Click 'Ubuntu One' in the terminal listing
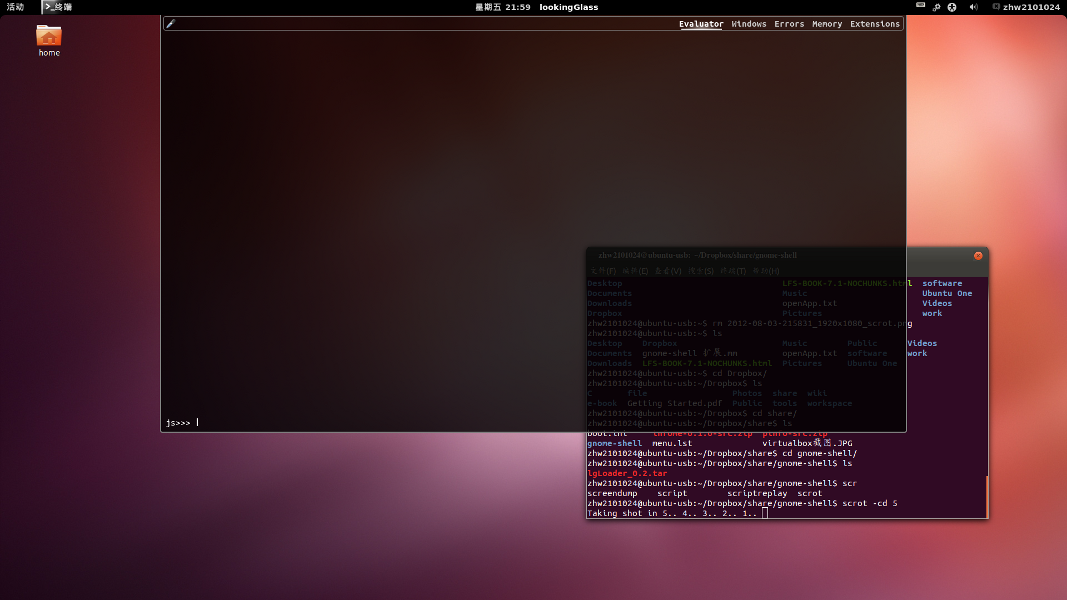The height and width of the screenshot is (600, 1067). [x=947, y=293]
